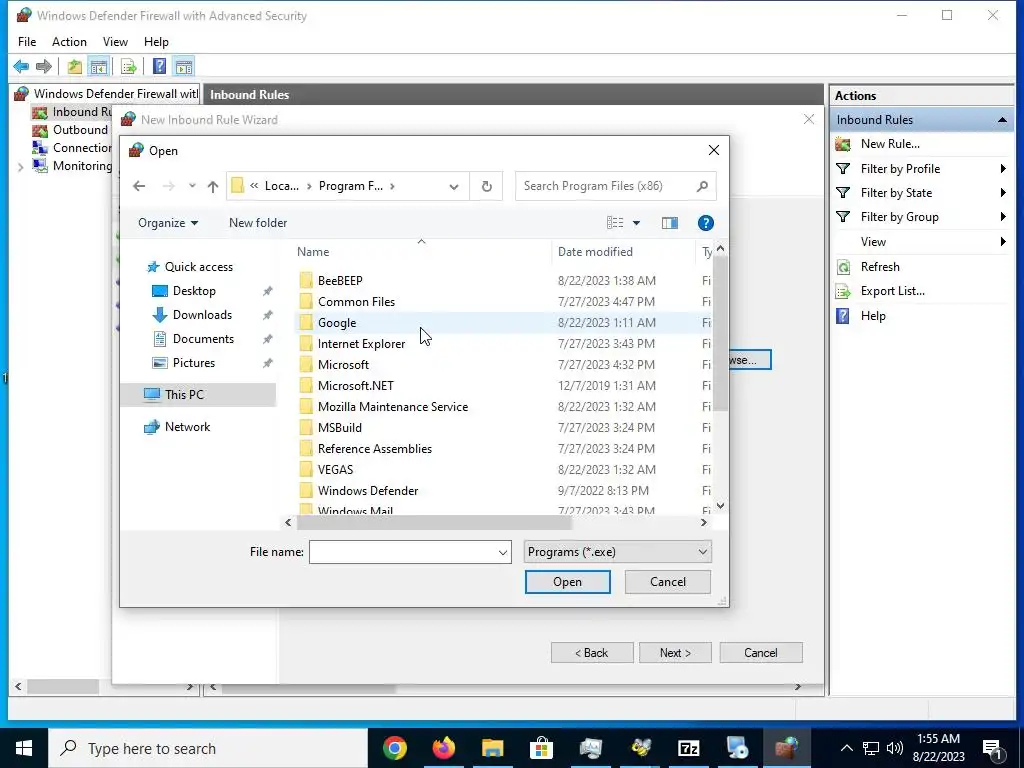Screen dimensions: 1024x768
Task: Toggle the show/hide console tree toolbar icon
Action: tap(99, 66)
